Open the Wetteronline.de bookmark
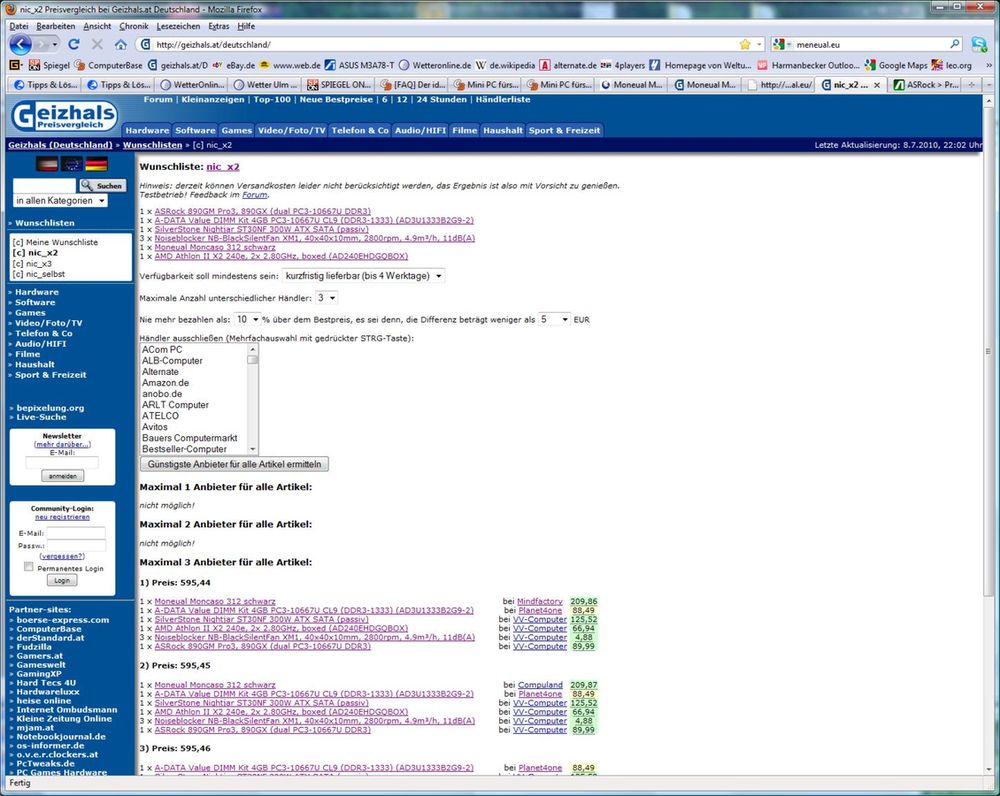 pos(435,65)
